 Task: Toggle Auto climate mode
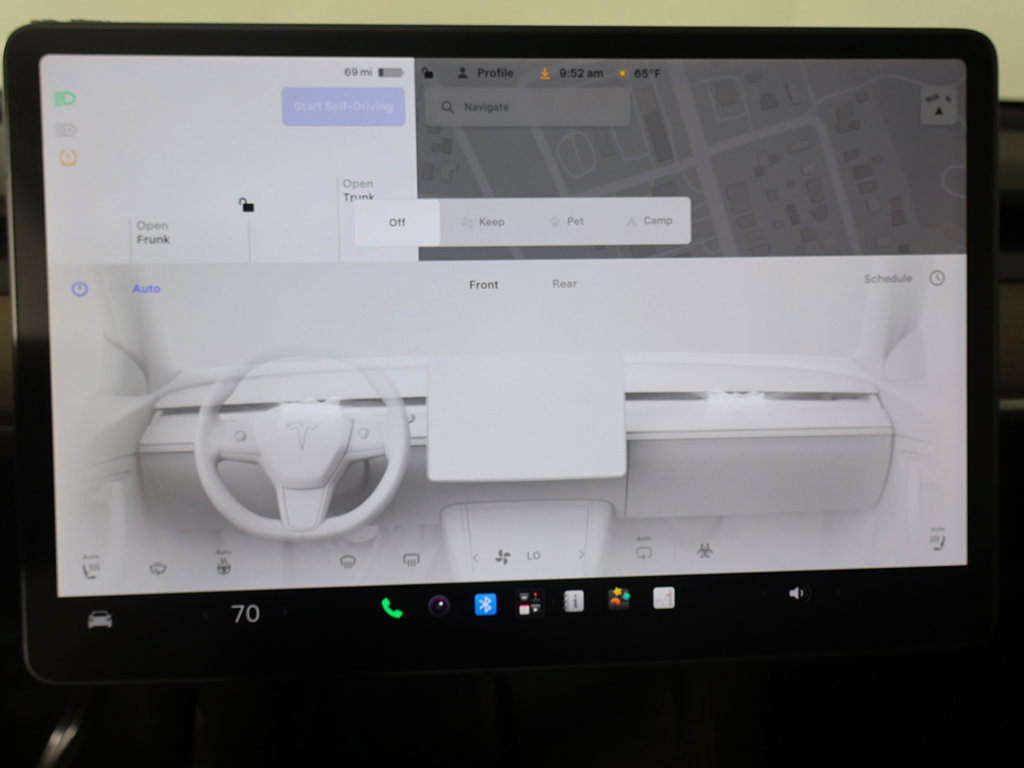[146, 289]
